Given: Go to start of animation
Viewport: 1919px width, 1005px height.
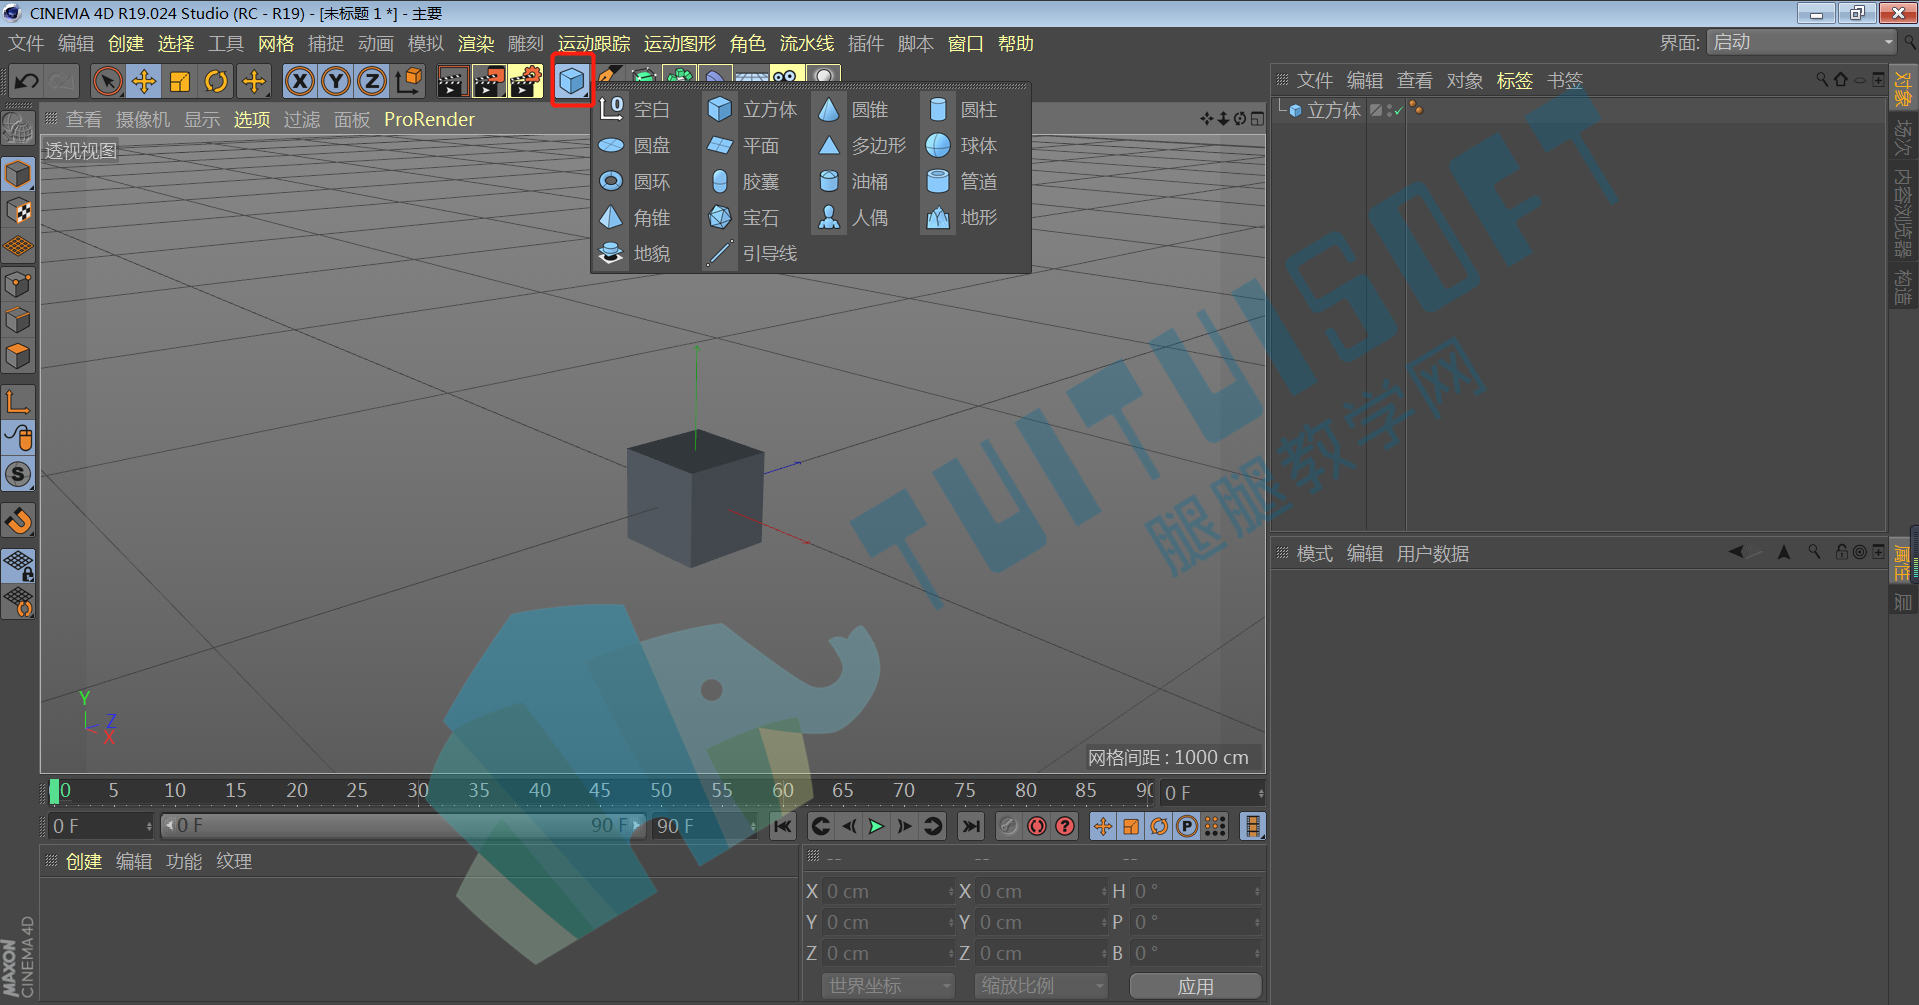Looking at the screenshot, I should [782, 826].
